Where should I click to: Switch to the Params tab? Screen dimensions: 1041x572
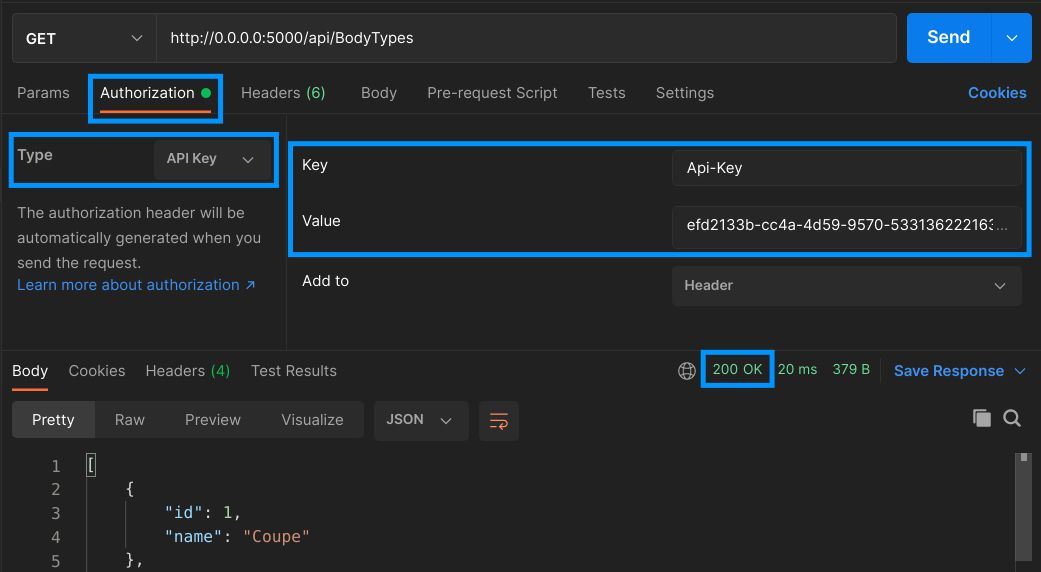click(43, 93)
